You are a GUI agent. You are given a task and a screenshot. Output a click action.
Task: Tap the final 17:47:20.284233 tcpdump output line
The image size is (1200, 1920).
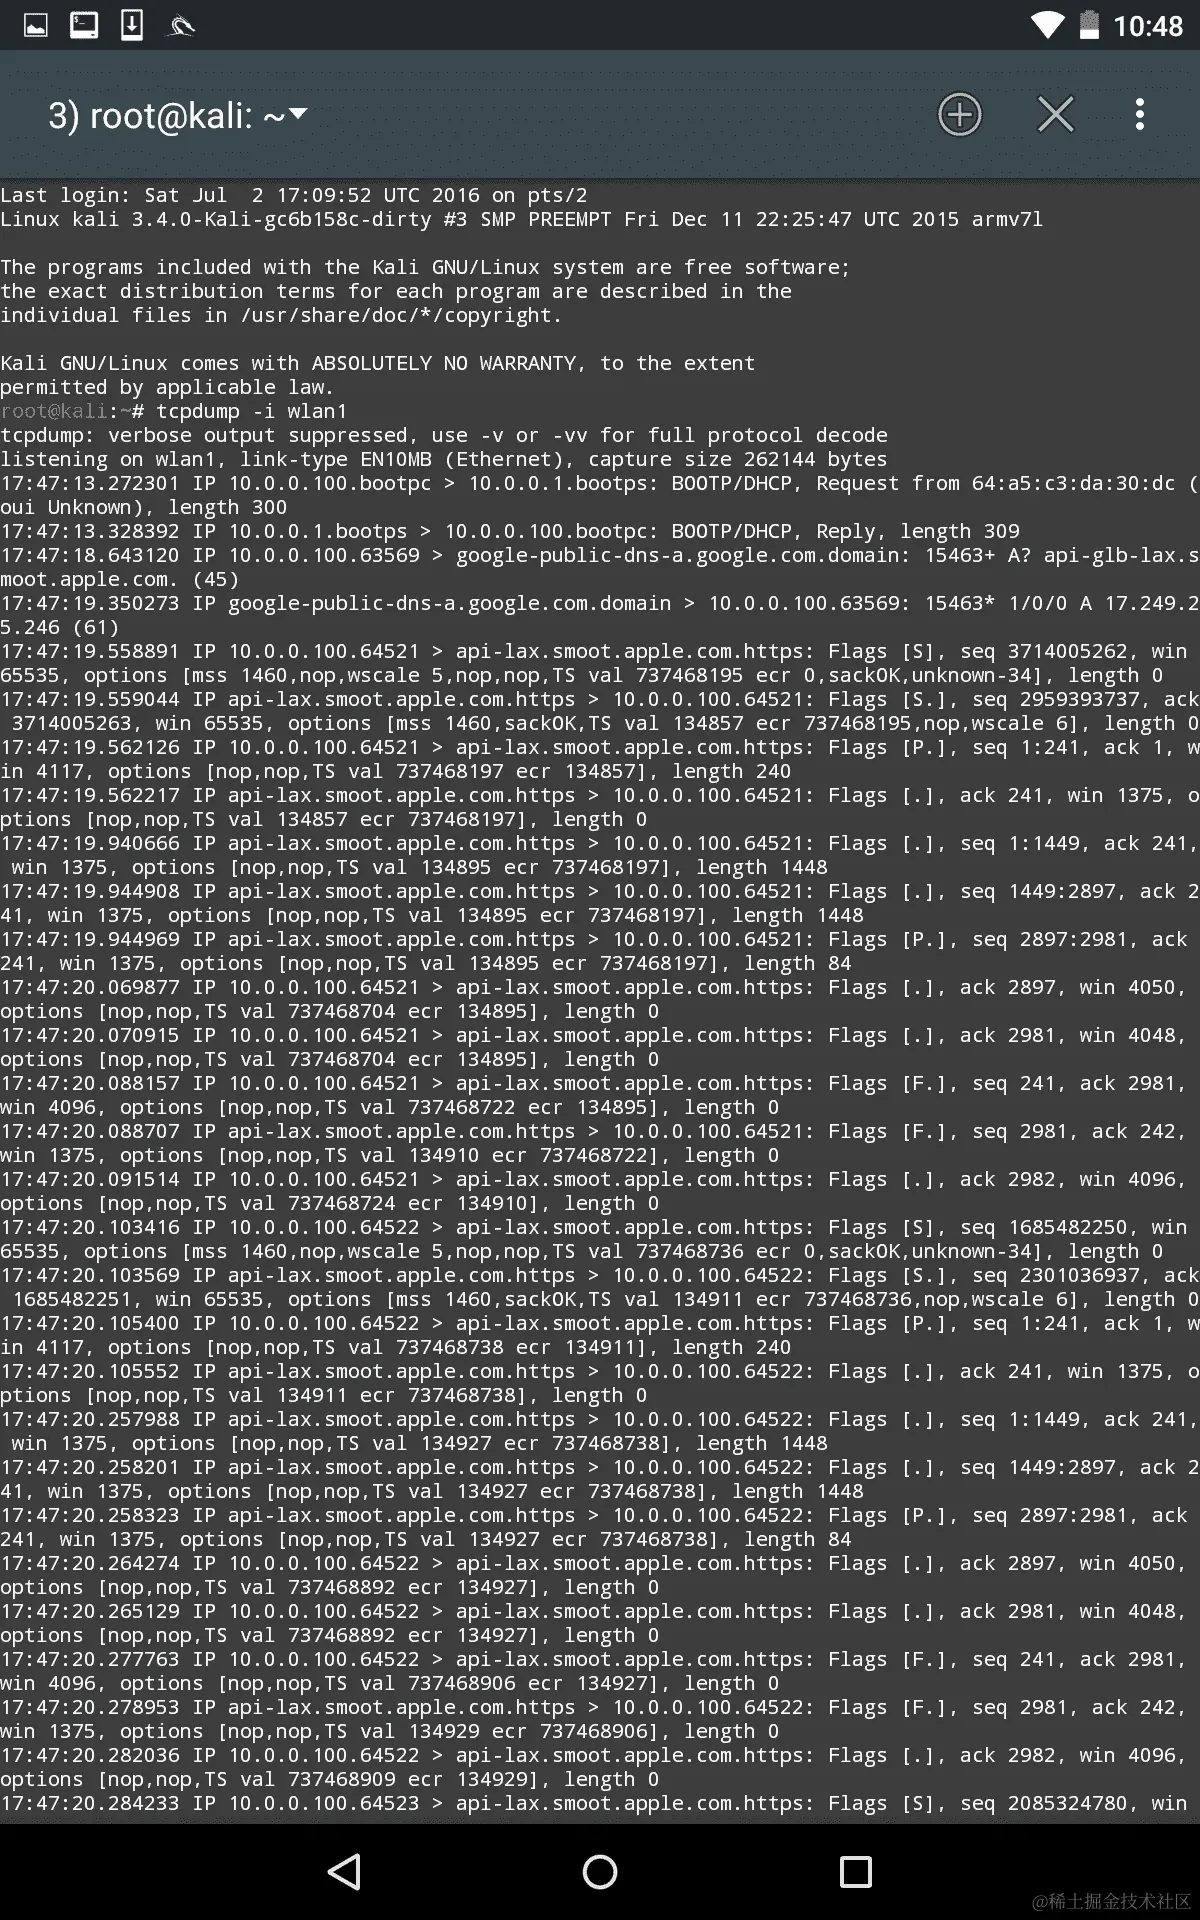coord(594,1803)
